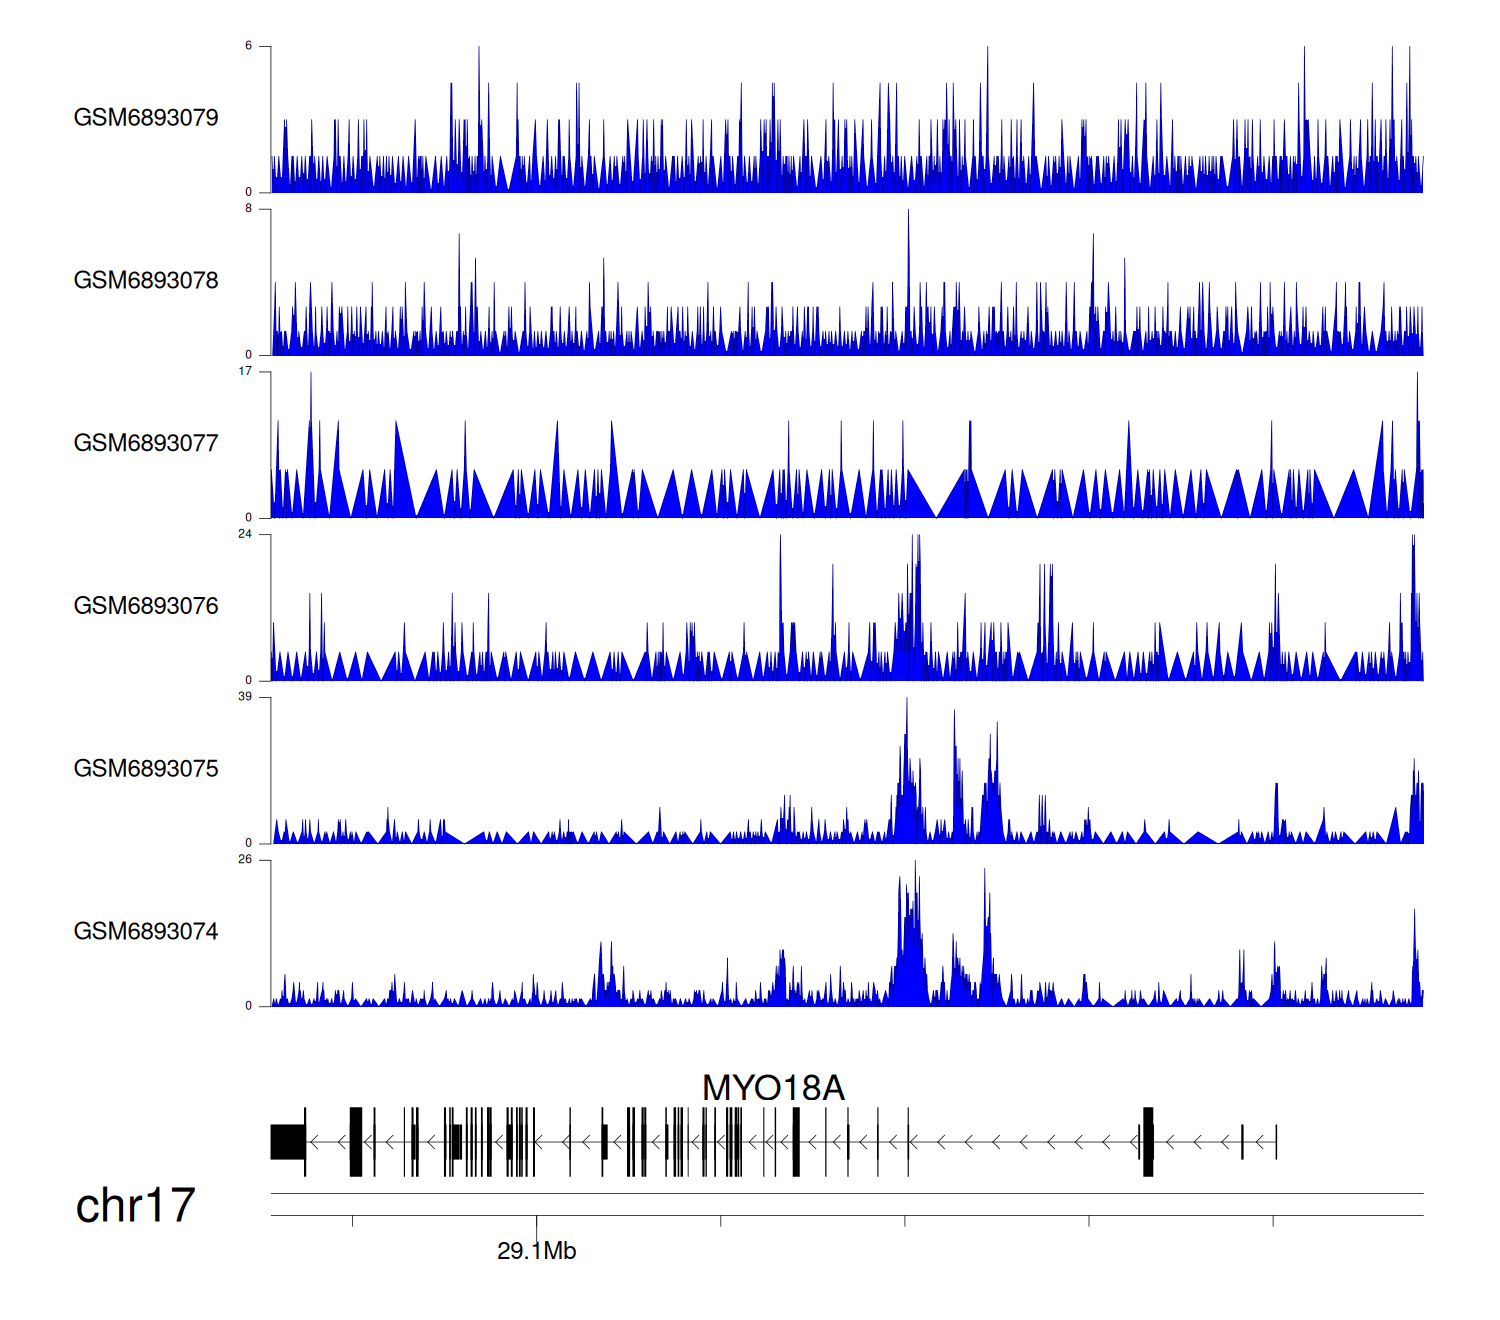Click y-axis maximum value 24
The height and width of the screenshot is (1320, 1500).
(245, 534)
